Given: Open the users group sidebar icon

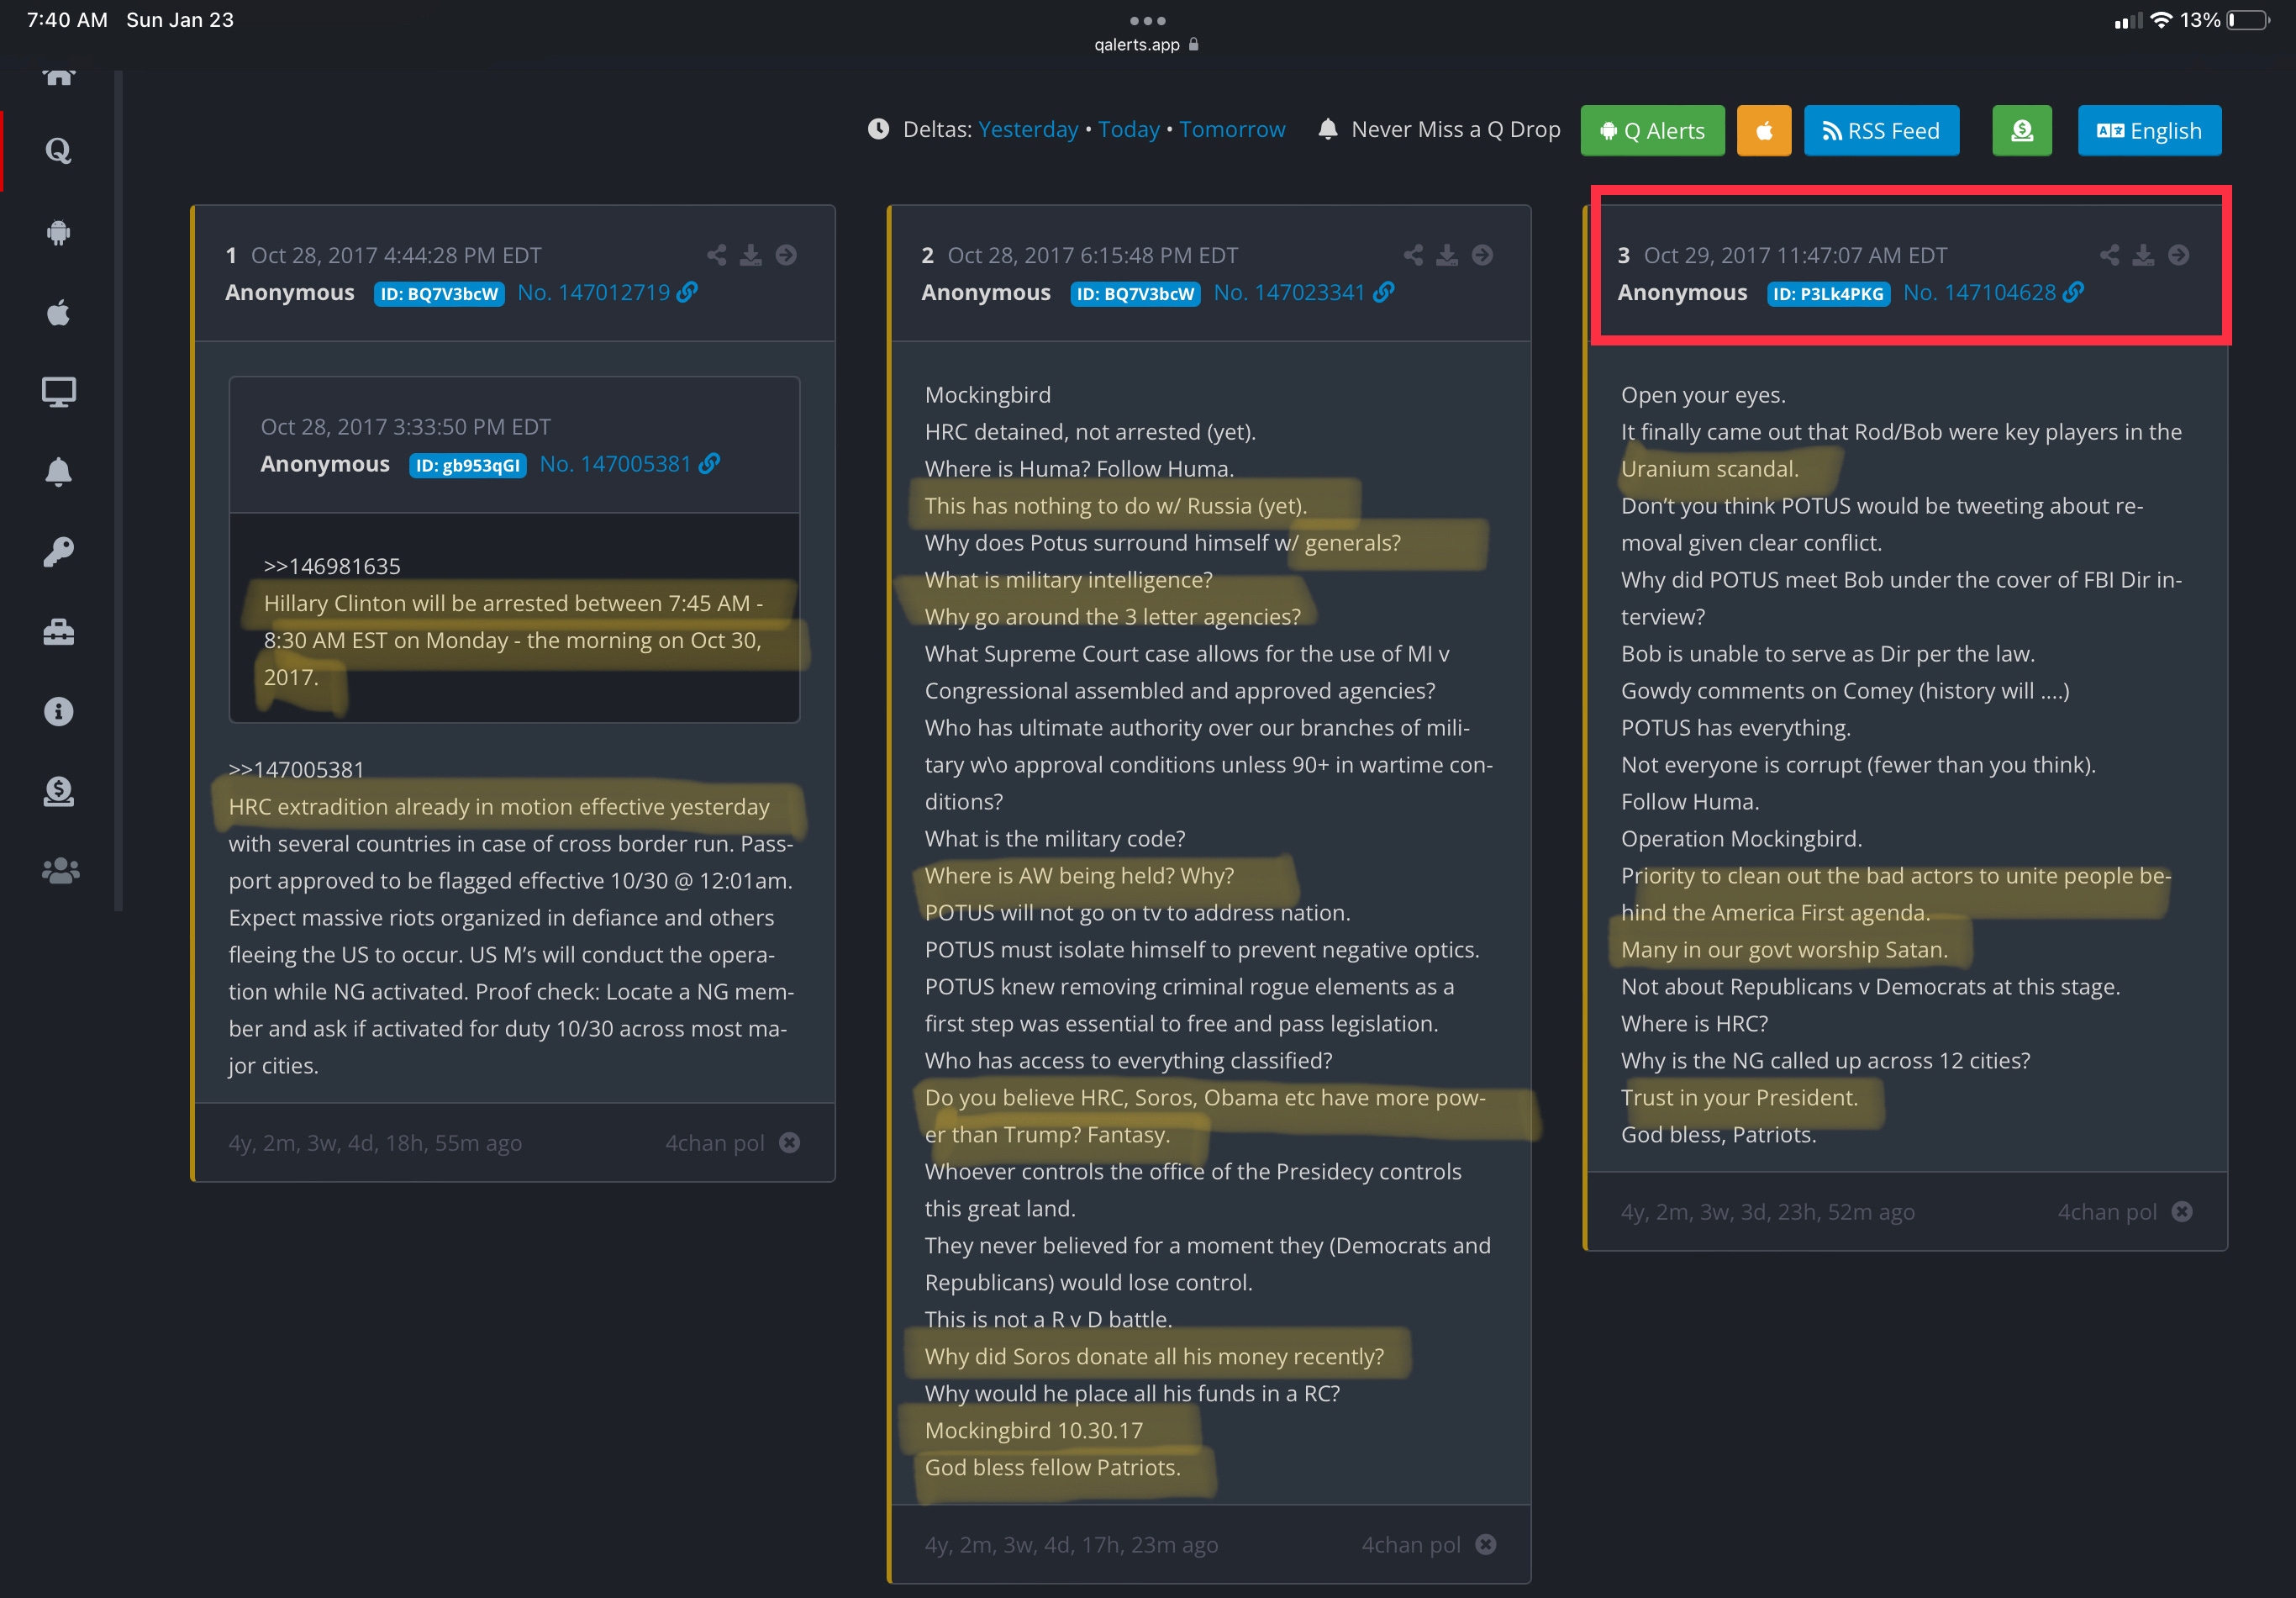Looking at the screenshot, I should click(60, 871).
